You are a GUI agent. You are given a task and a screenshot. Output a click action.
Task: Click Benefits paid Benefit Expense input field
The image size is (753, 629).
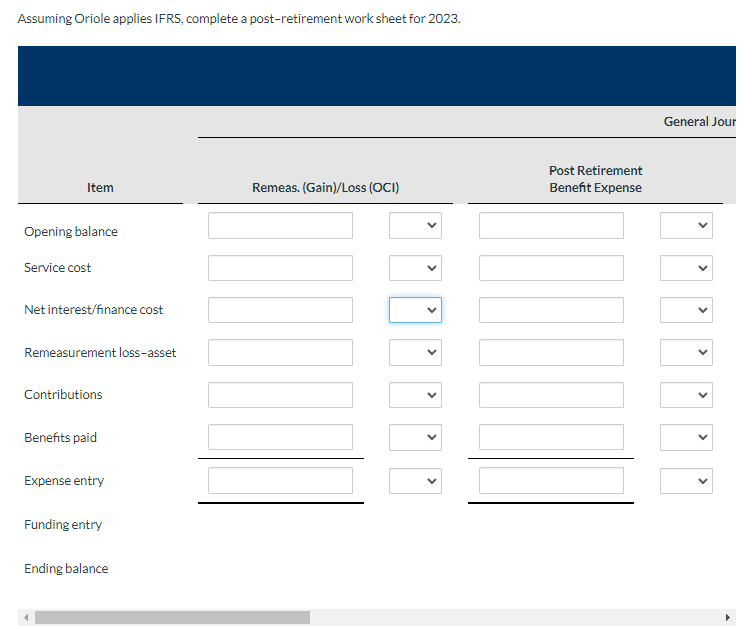tap(551, 437)
